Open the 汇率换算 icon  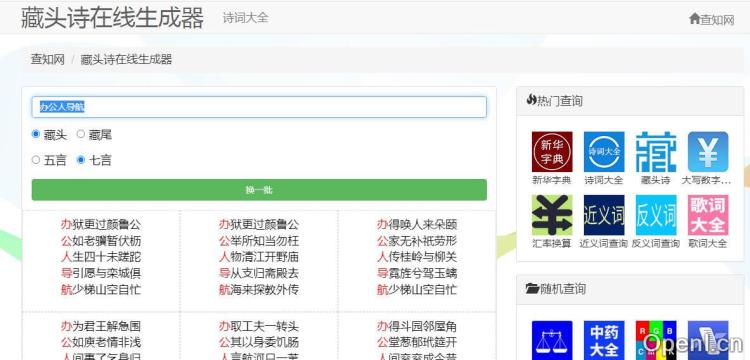[x=551, y=215]
